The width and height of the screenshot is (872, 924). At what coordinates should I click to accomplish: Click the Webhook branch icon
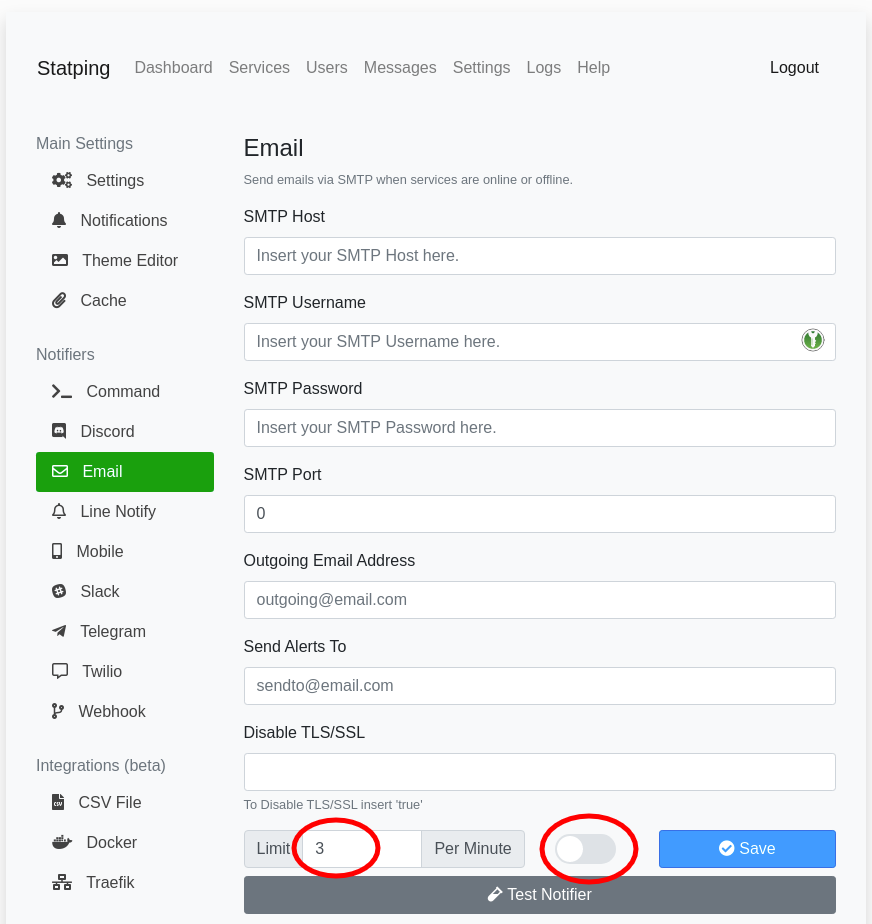click(58, 712)
